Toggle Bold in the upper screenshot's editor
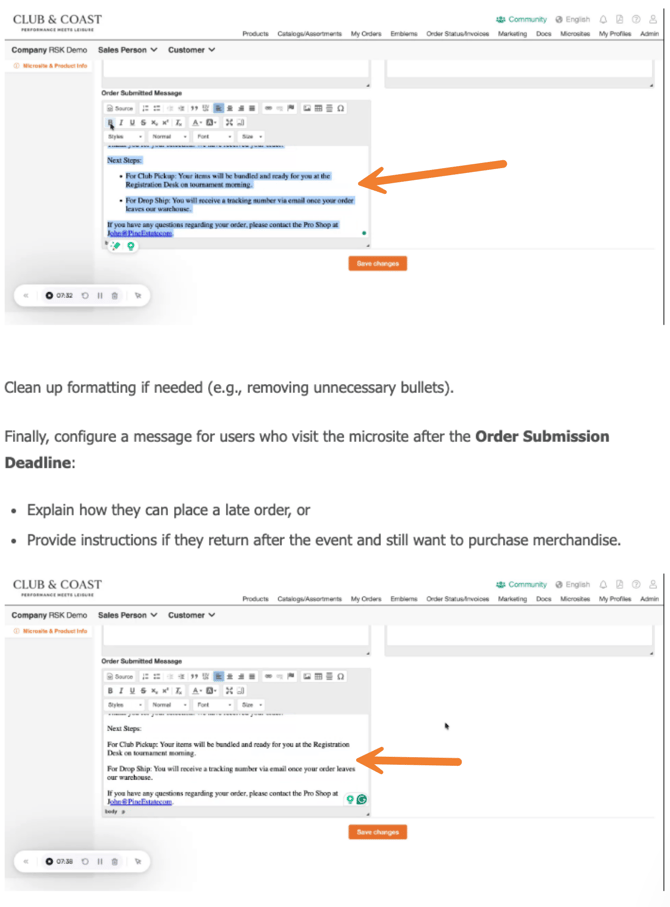This screenshot has width=670, height=907. (x=110, y=121)
